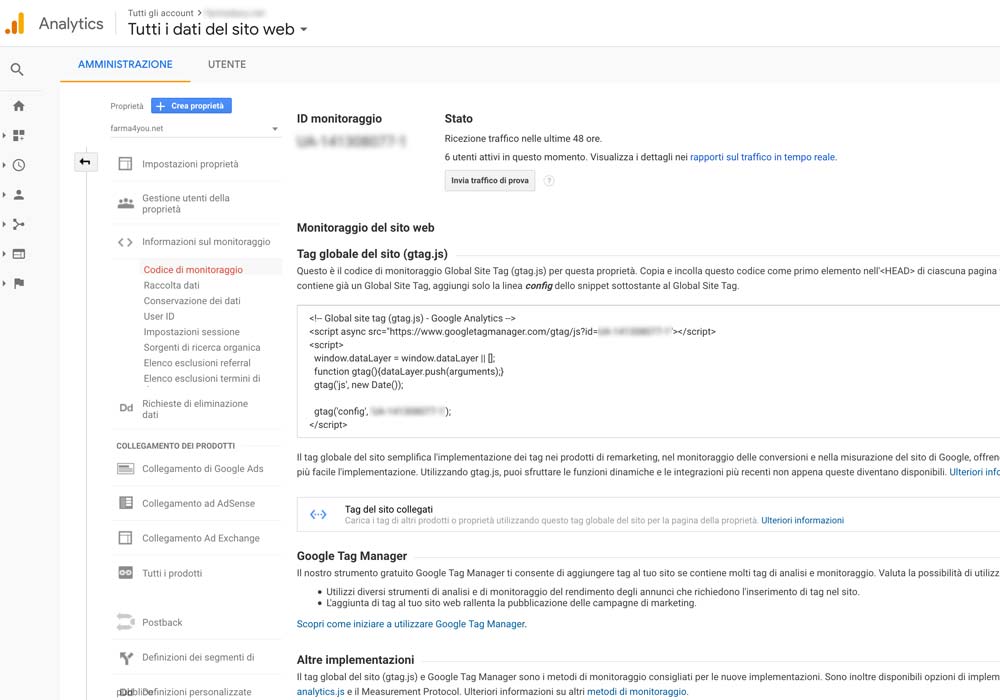Open the search magnifier in sidebar
Screen dimensions: 1000x700
coord(17,69)
